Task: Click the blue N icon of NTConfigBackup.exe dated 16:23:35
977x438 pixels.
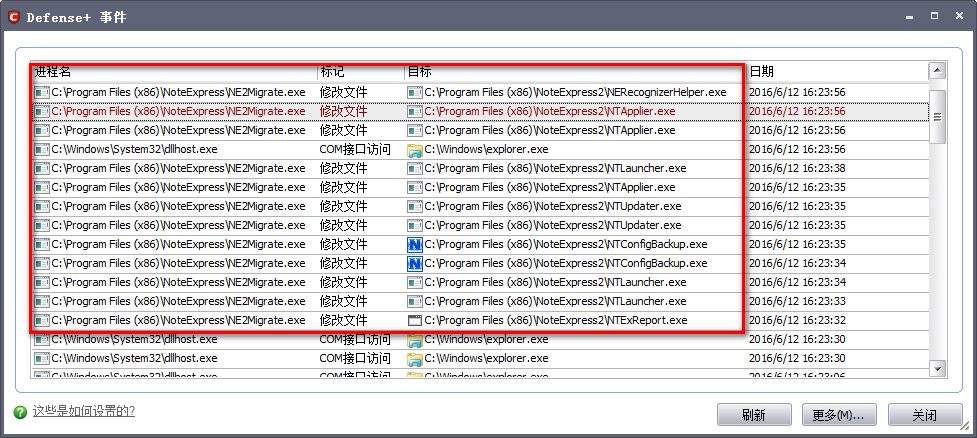Action: [414, 244]
